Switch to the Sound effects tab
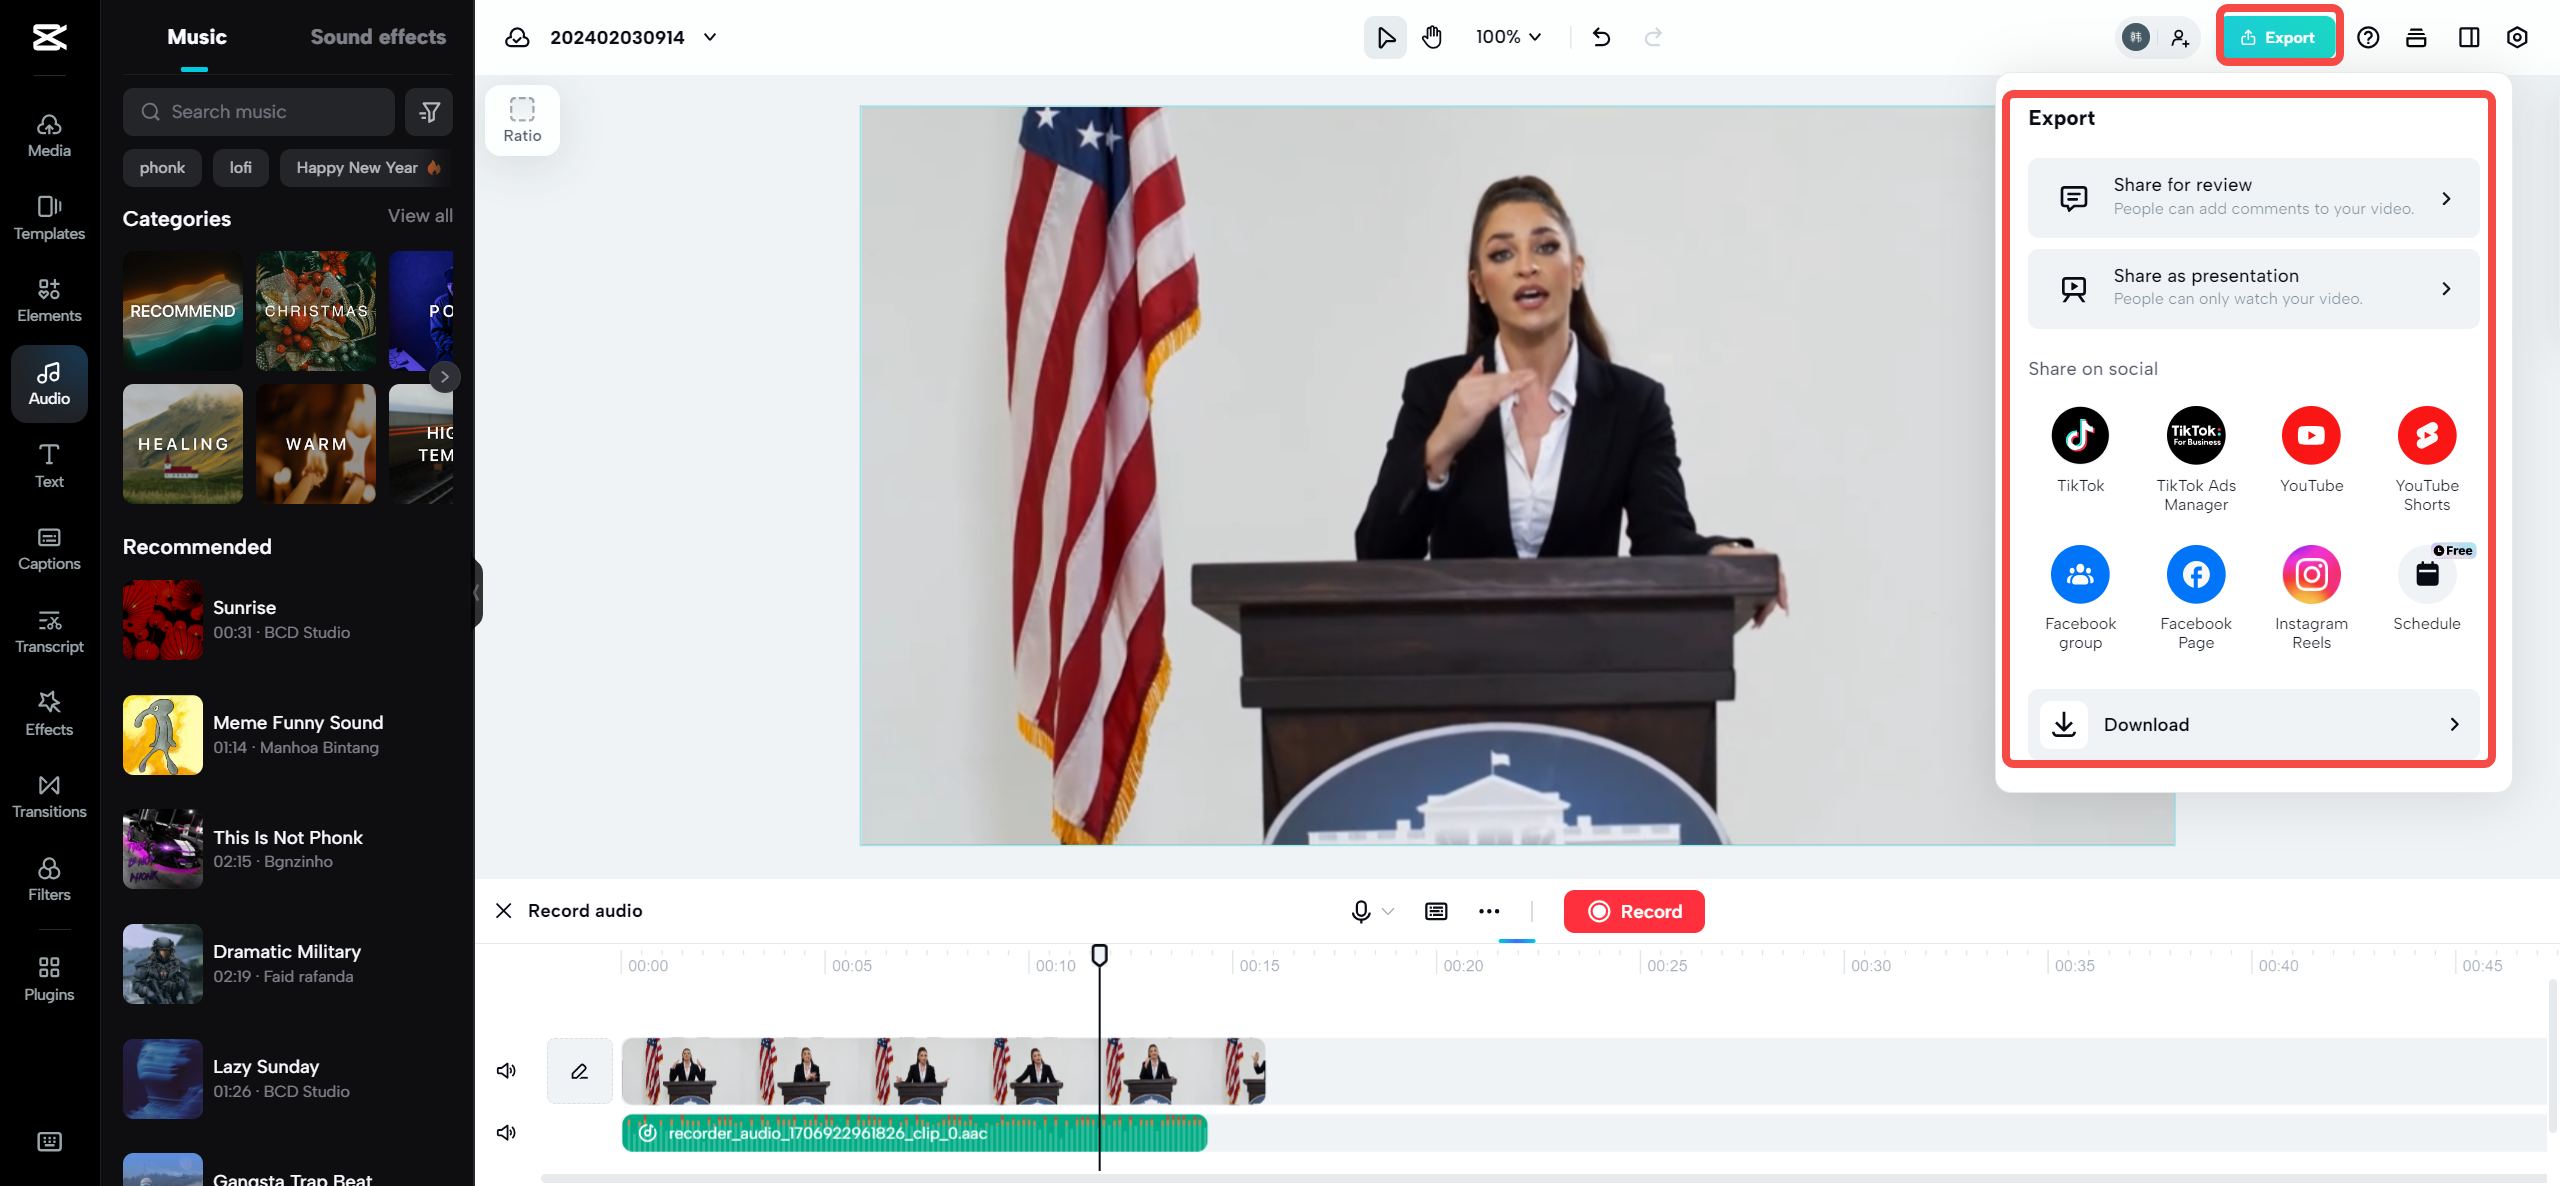2560x1186 pixels. [377, 36]
